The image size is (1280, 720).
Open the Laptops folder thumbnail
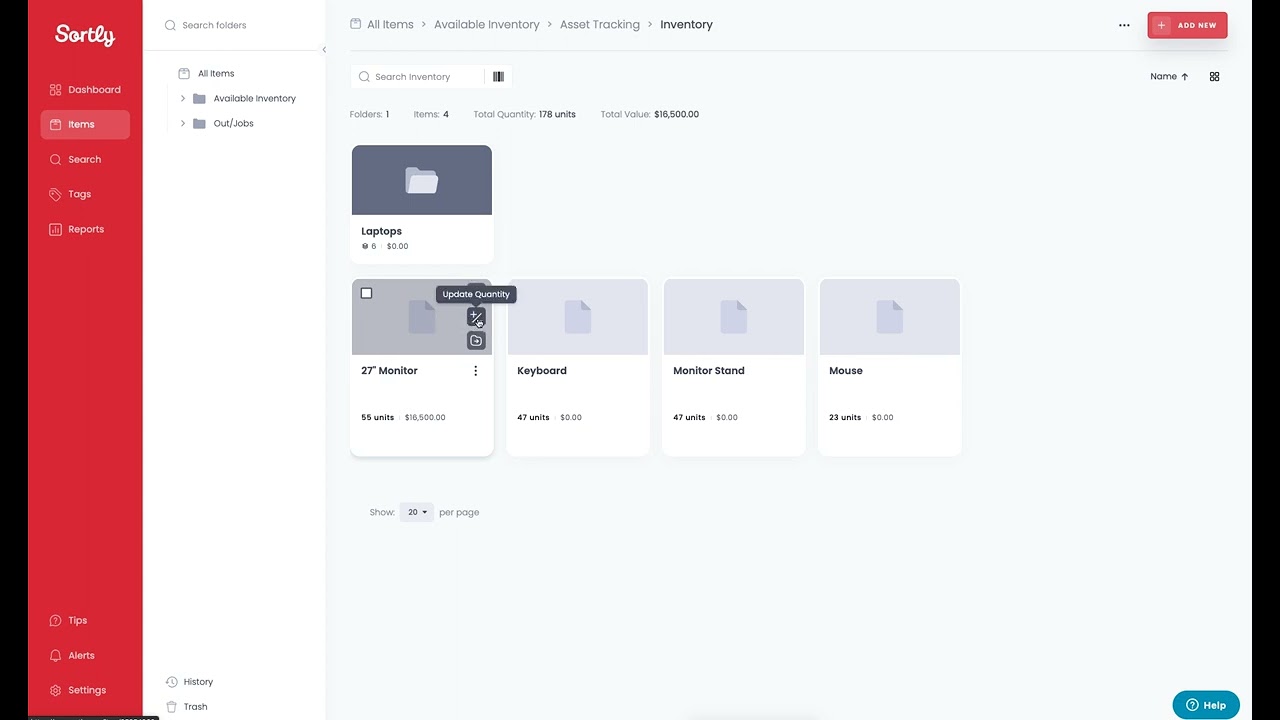click(422, 180)
